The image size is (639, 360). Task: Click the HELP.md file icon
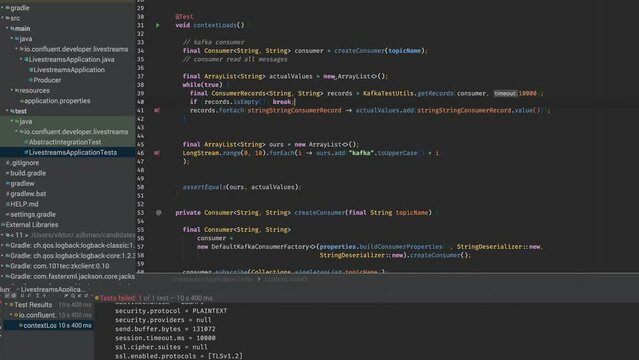coord(8,204)
